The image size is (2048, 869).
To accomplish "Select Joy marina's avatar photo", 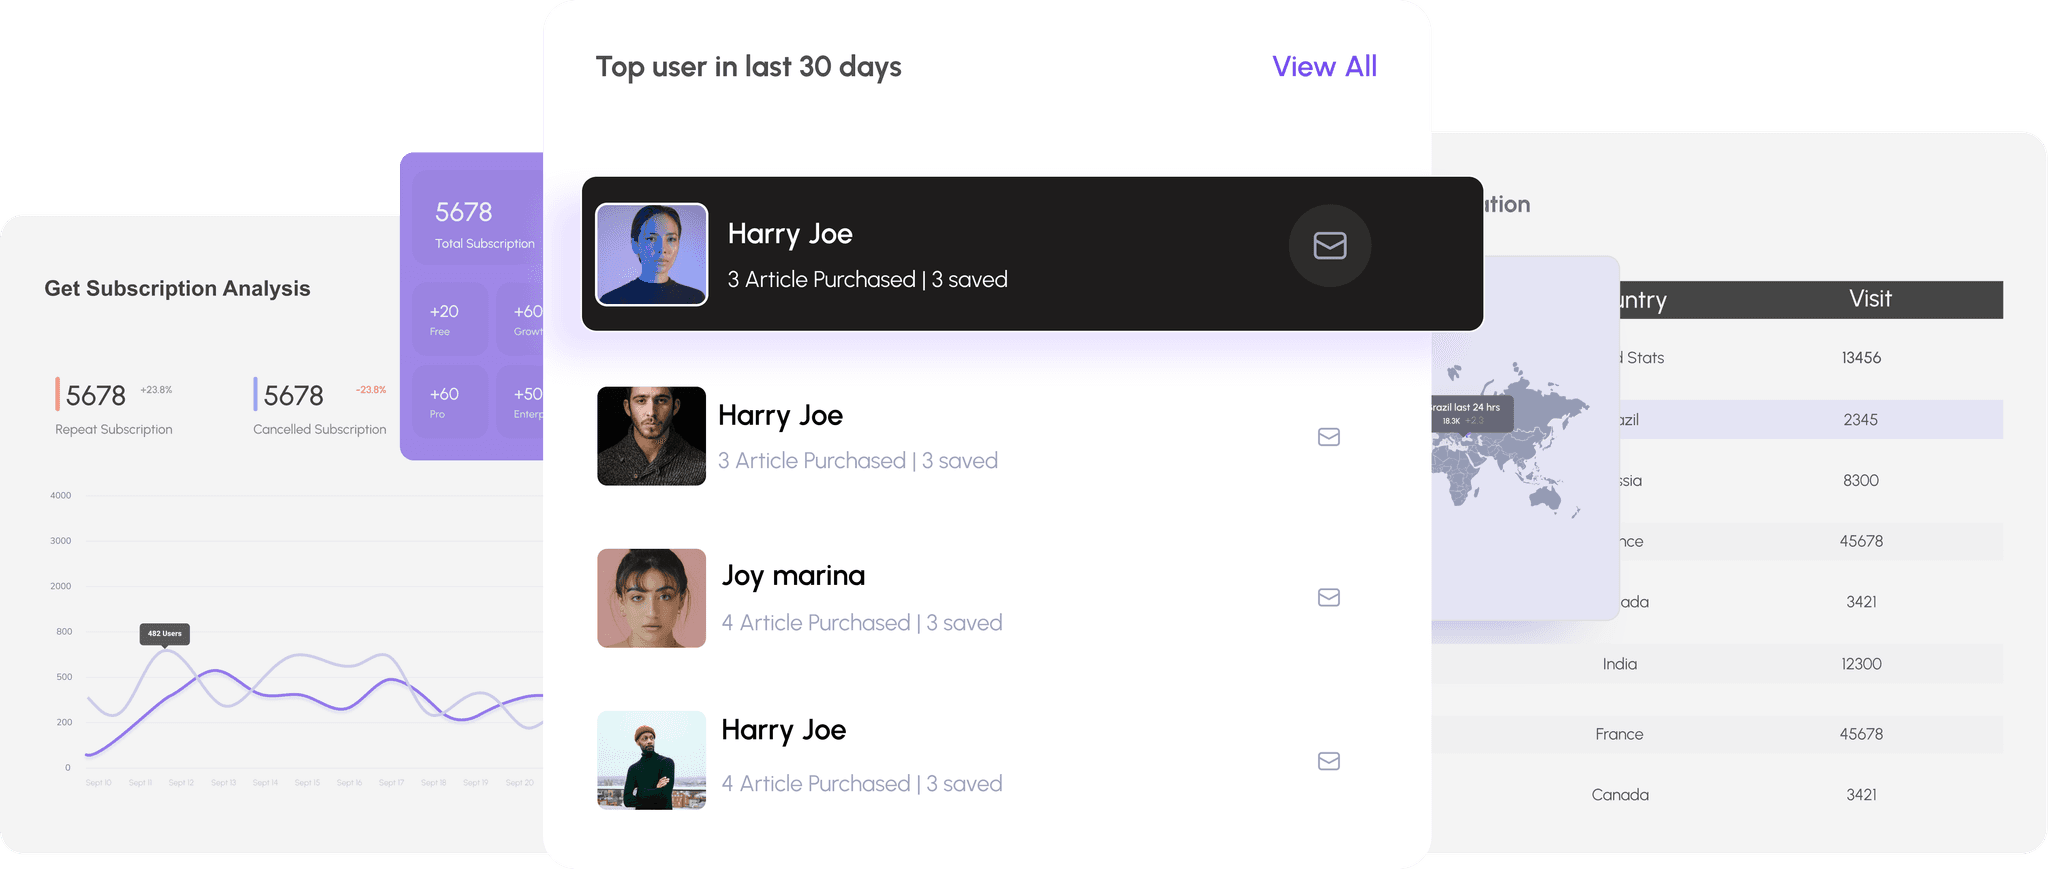I will point(651,597).
